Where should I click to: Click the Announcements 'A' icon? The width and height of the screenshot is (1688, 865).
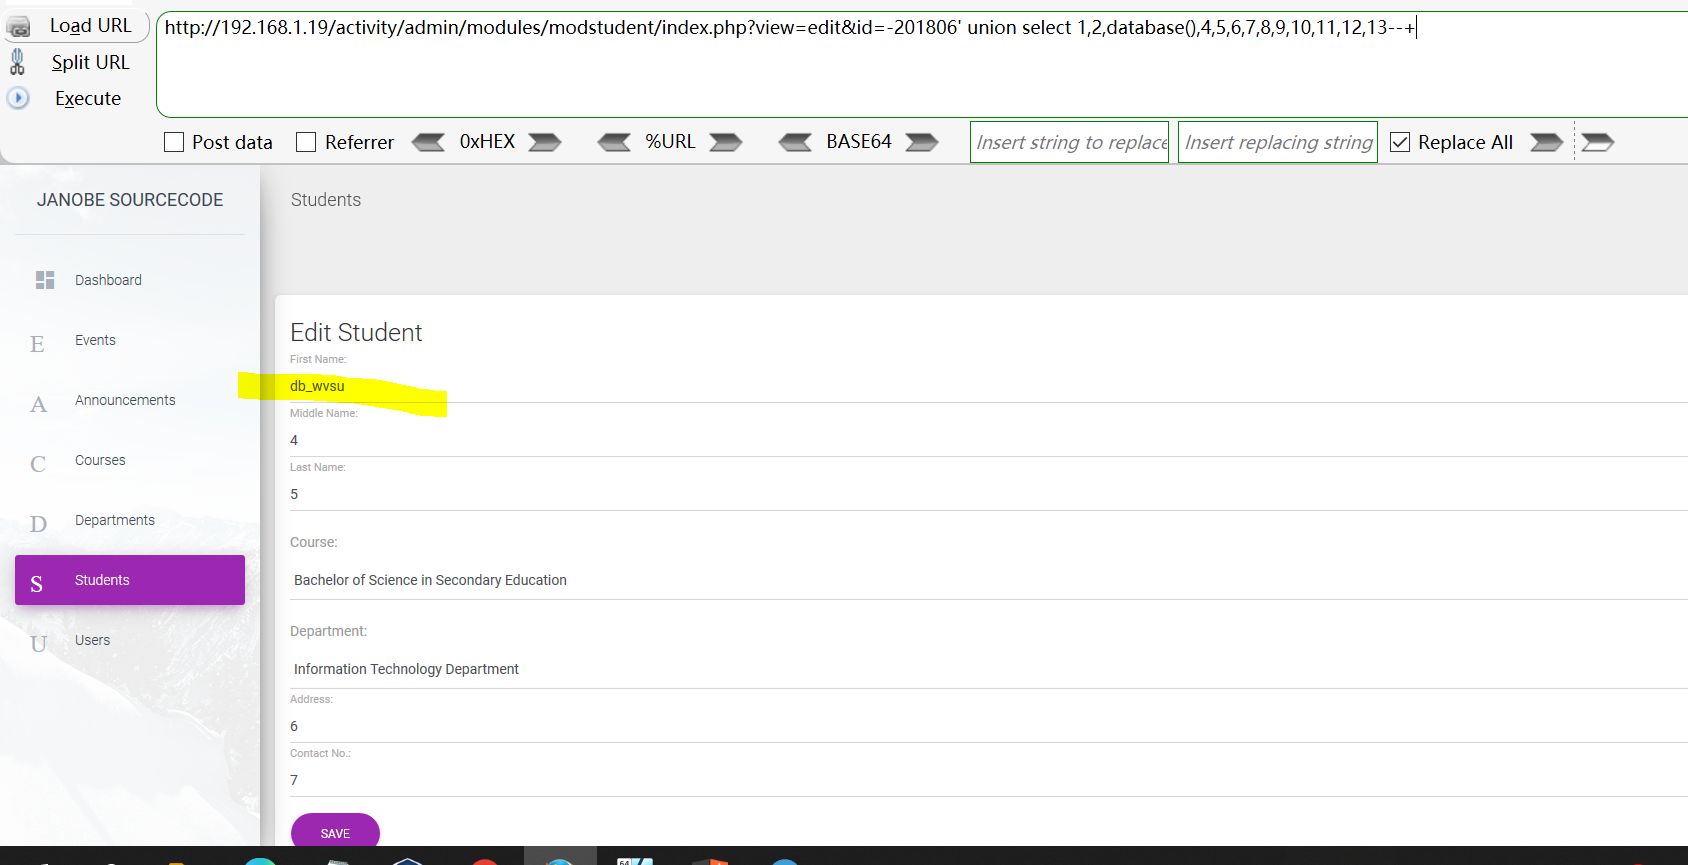pyautogui.click(x=38, y=404)
